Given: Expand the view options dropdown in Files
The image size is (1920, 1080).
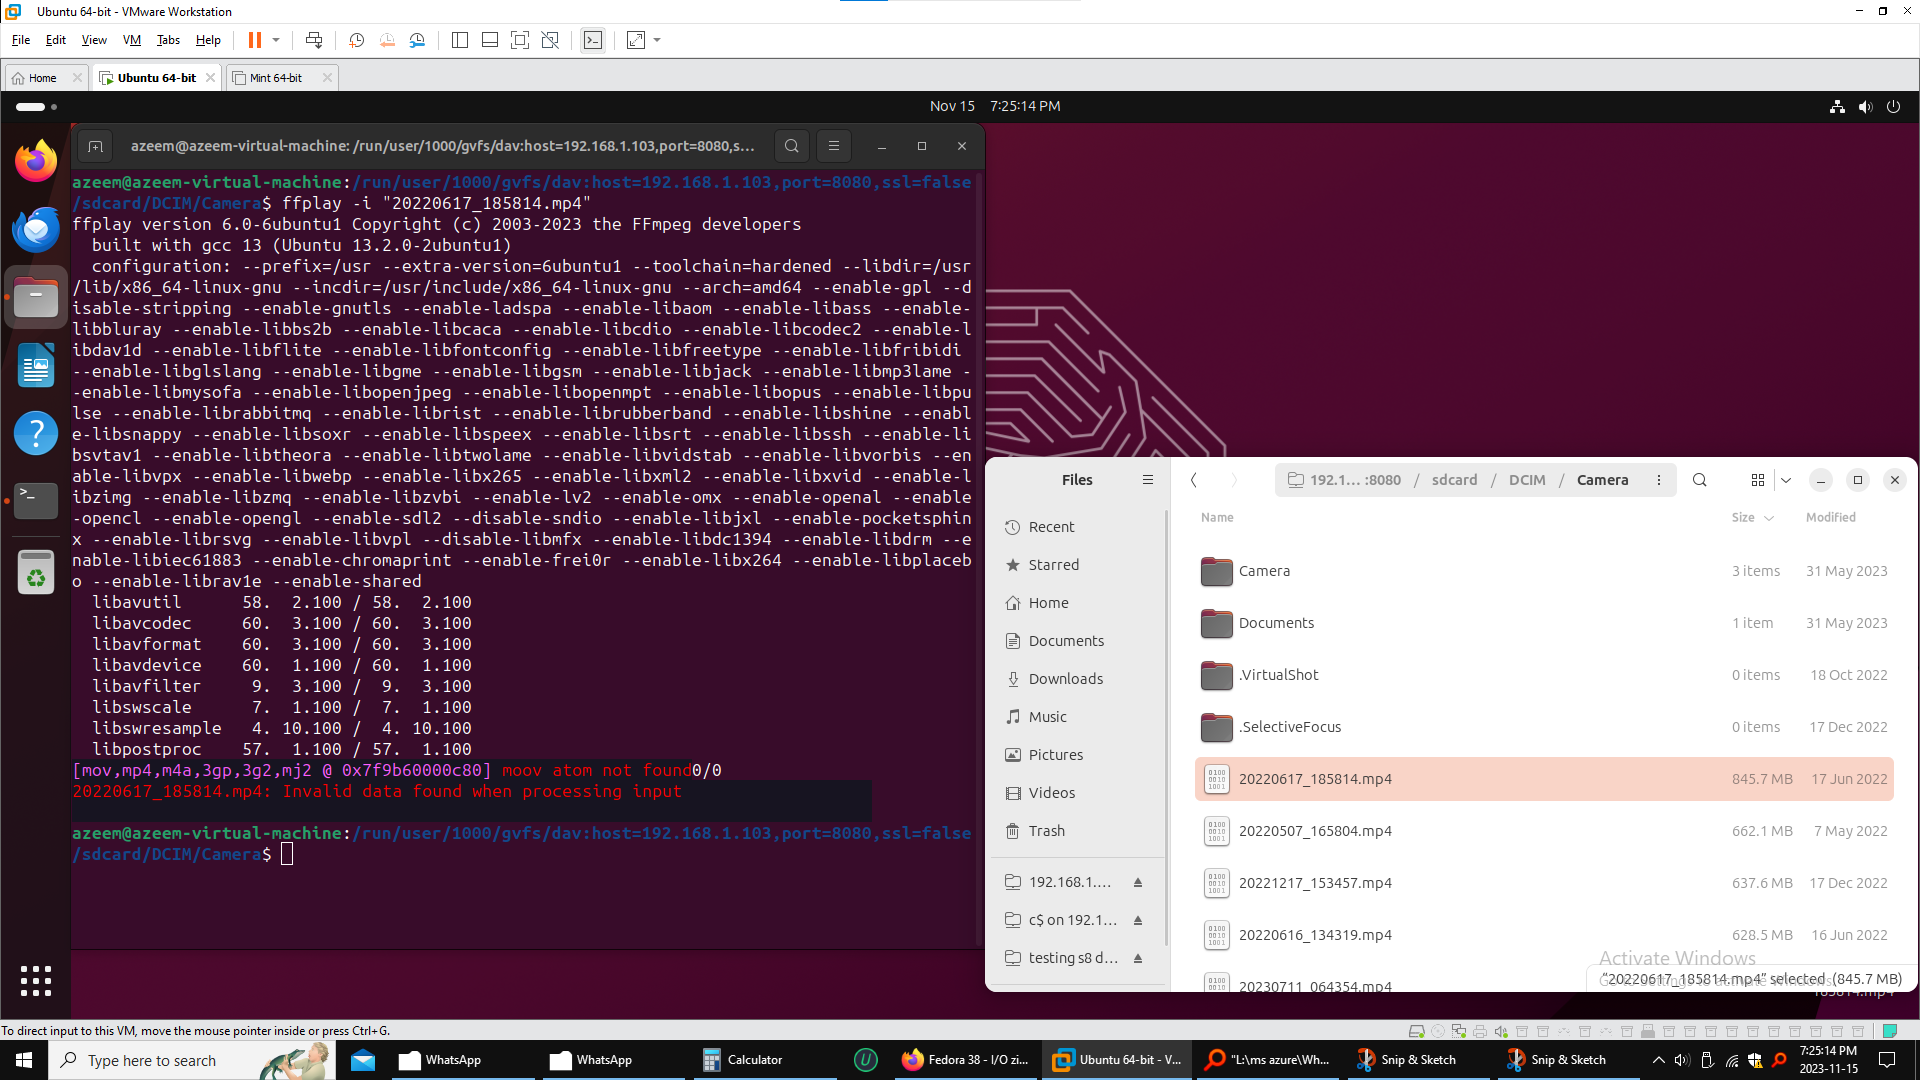Looking at the screenshot, I should [x=1786, y=480].
